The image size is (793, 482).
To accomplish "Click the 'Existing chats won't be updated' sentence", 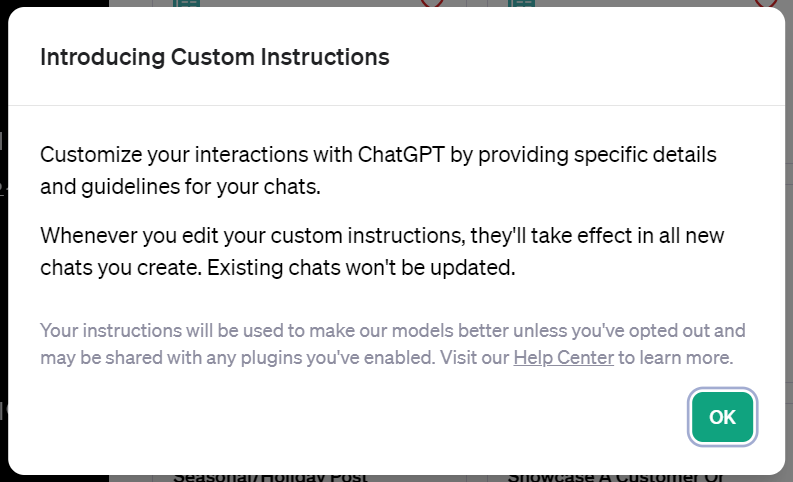I will [361, 268].
